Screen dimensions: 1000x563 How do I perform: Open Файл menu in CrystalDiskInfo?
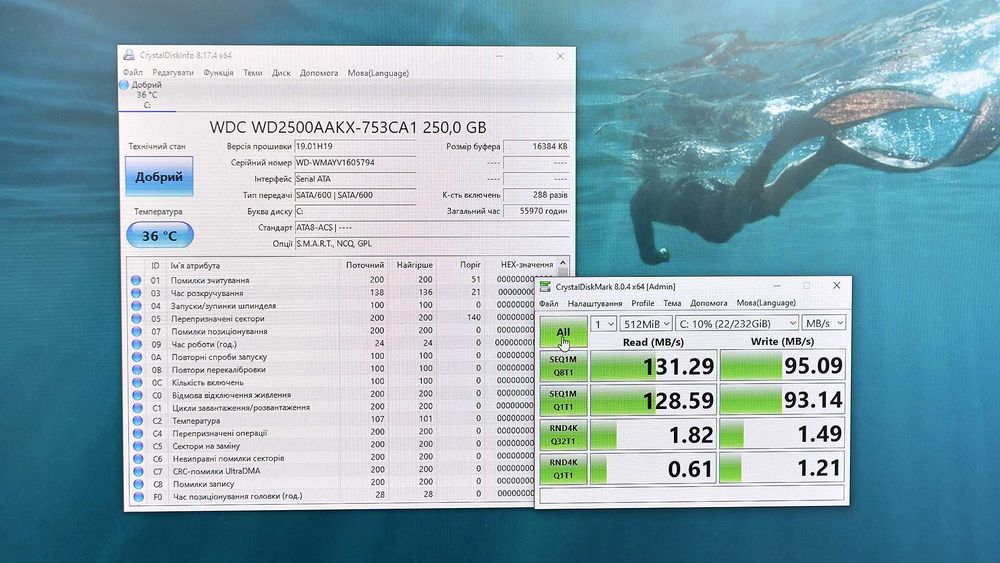pyautogui.click(x=133, y=73)
